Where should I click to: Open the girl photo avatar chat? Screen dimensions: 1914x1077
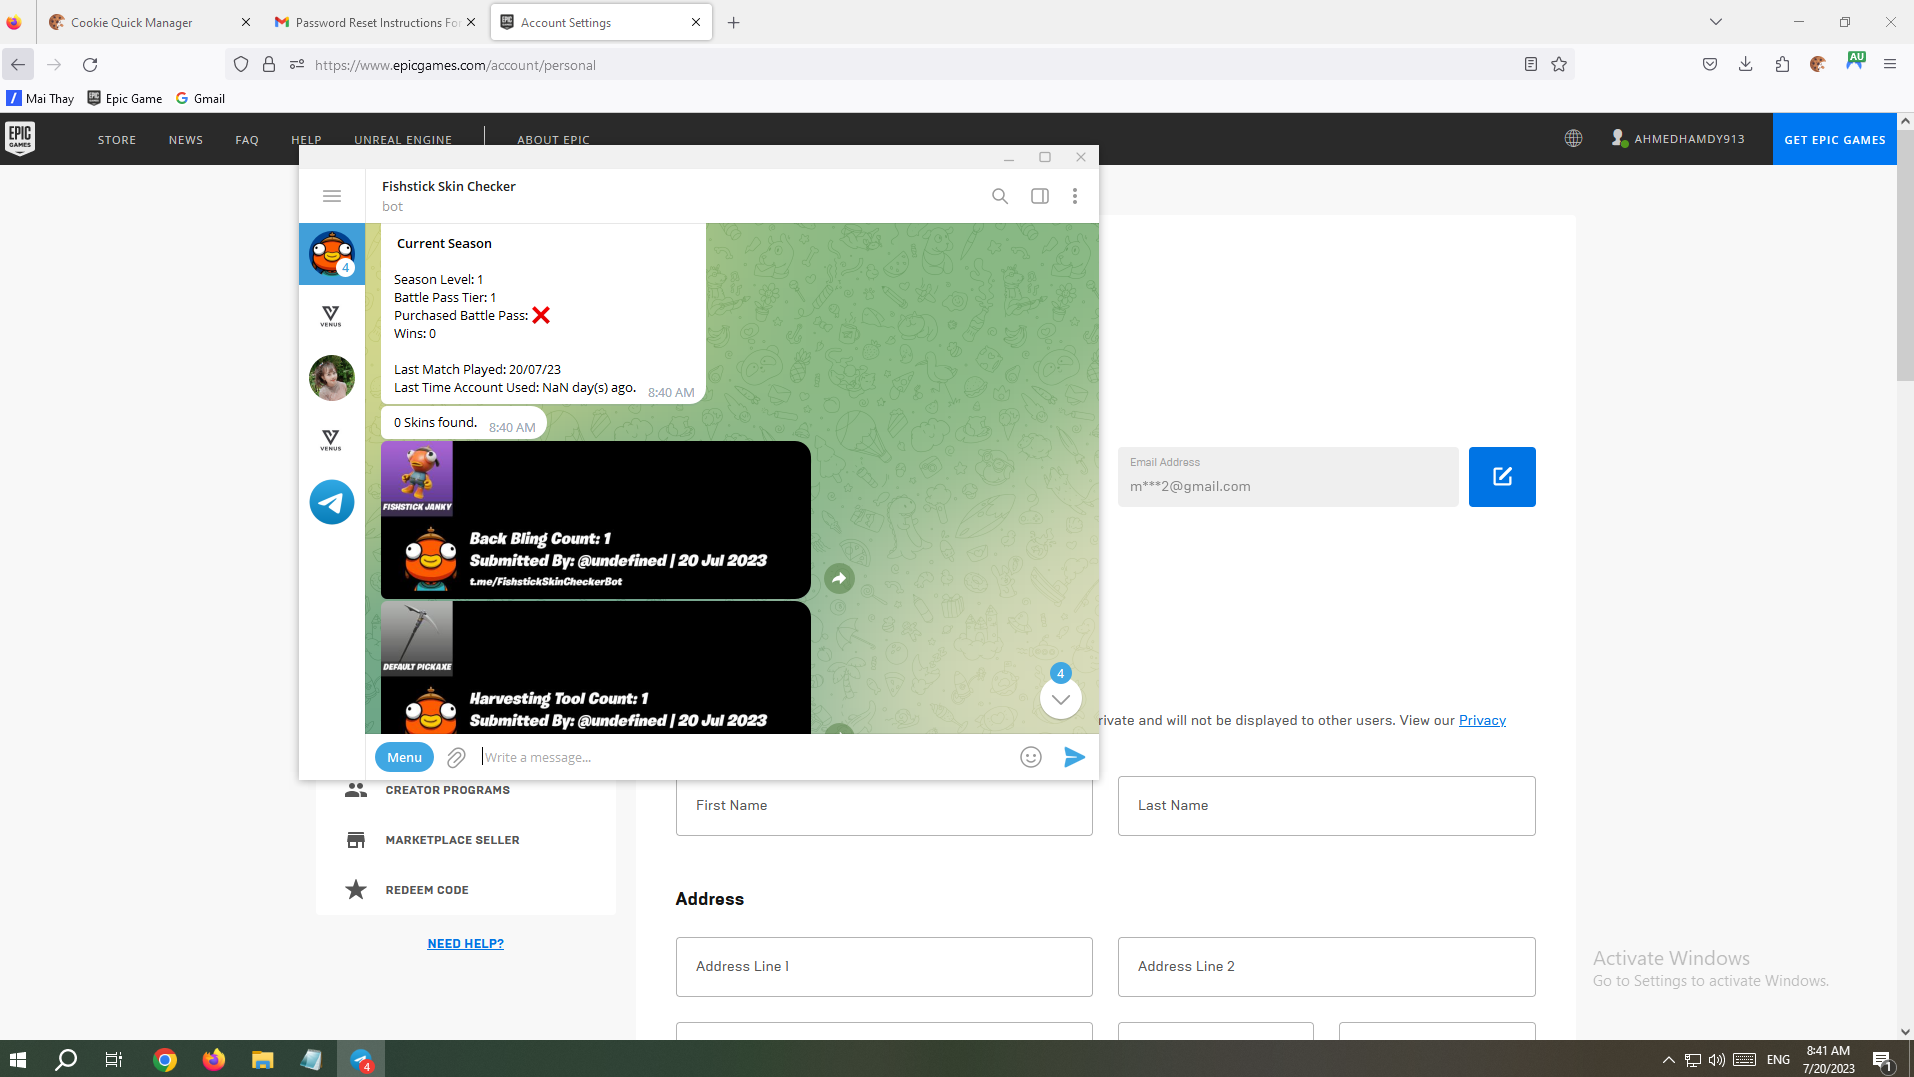click(332, 378)
